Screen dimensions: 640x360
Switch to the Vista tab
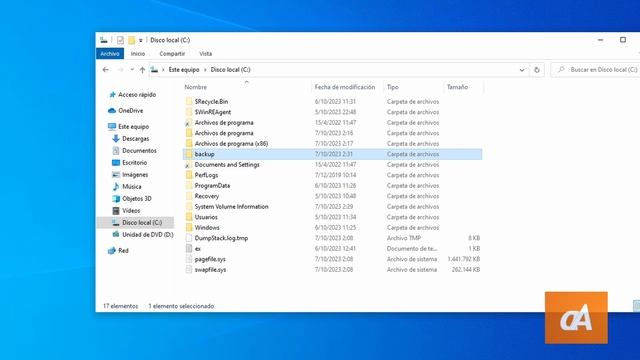coord(206,53)
